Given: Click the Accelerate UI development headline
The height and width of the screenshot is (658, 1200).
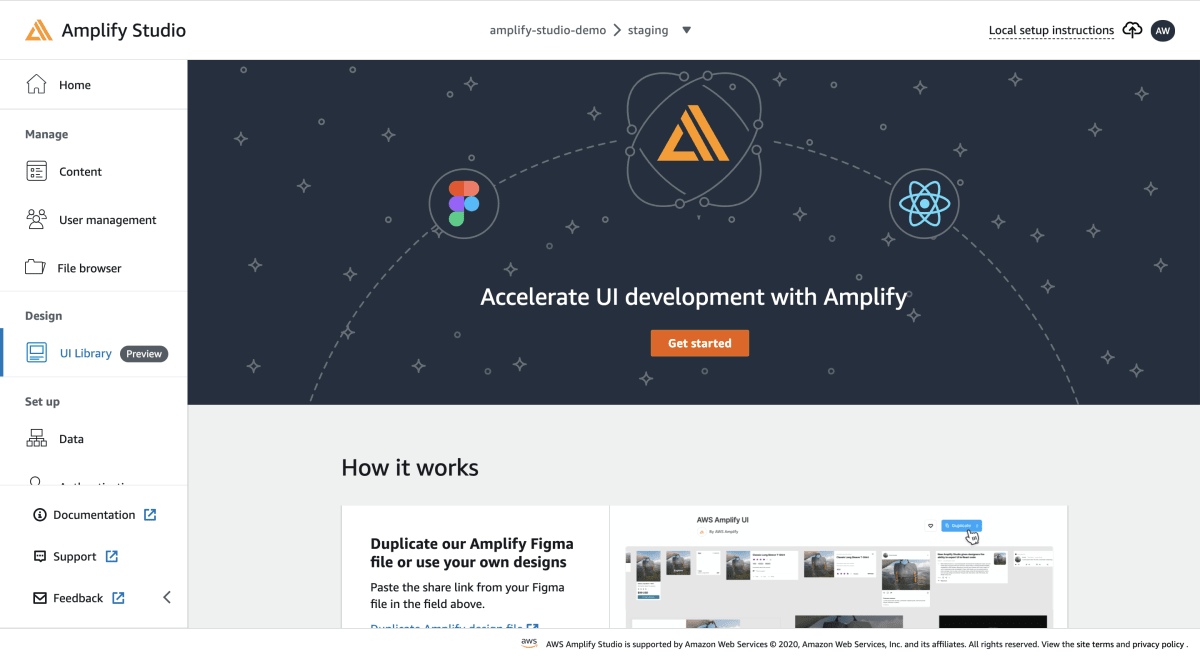Looking at the screenshot, I should [694, 297].
